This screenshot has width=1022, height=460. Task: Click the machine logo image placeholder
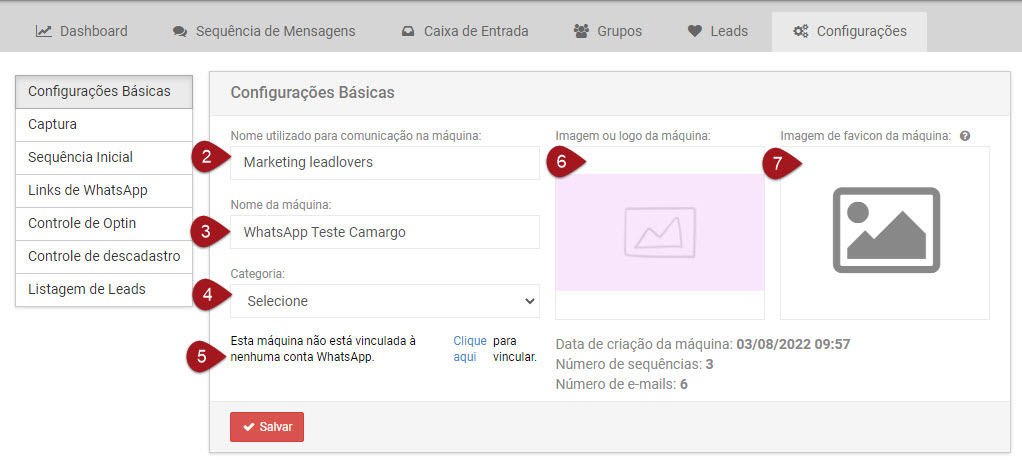(659, 232)
